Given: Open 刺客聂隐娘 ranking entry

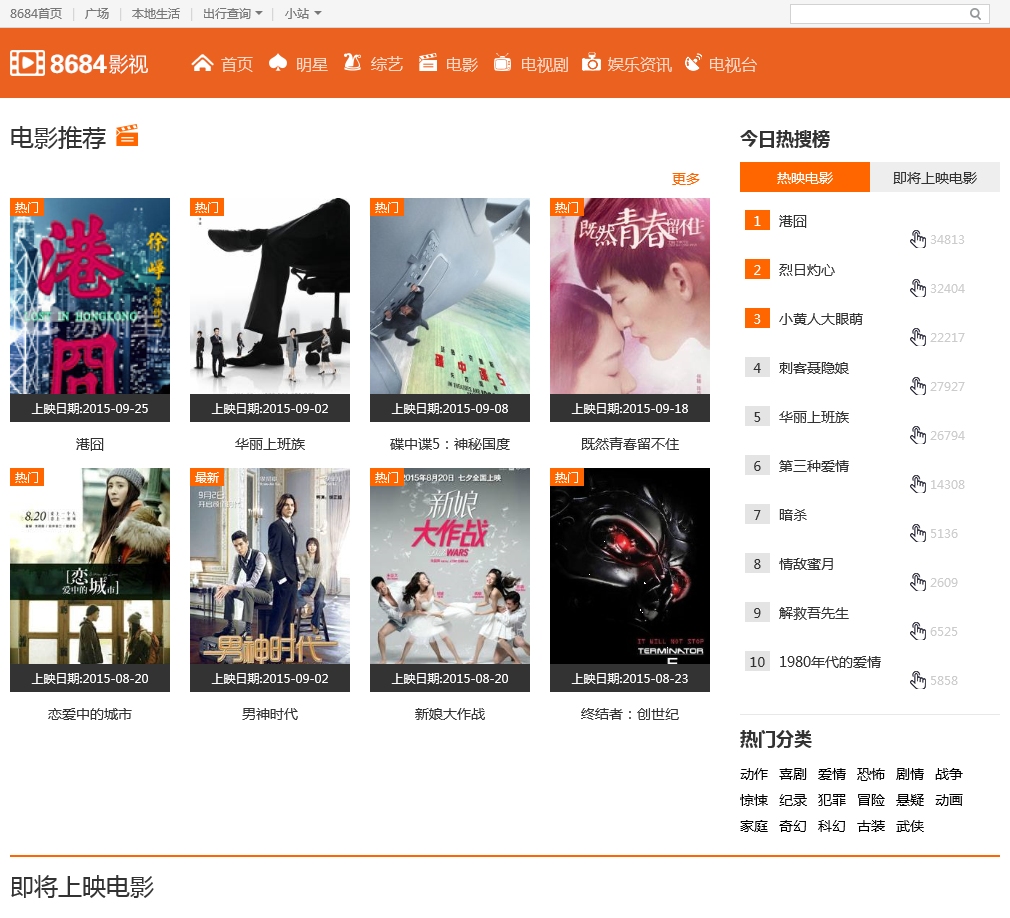Looking at the screenshot, I should [814, 368].
